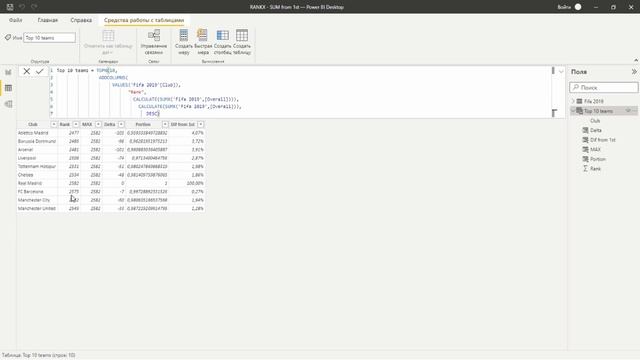
Task: Click Создать таблицу (New table) icon
Action: point(242,36)
